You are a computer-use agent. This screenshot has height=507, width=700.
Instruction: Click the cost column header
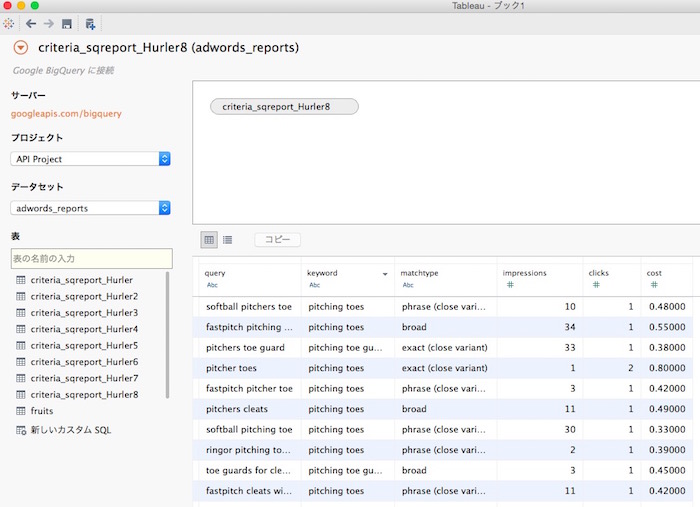click(654, 273)
